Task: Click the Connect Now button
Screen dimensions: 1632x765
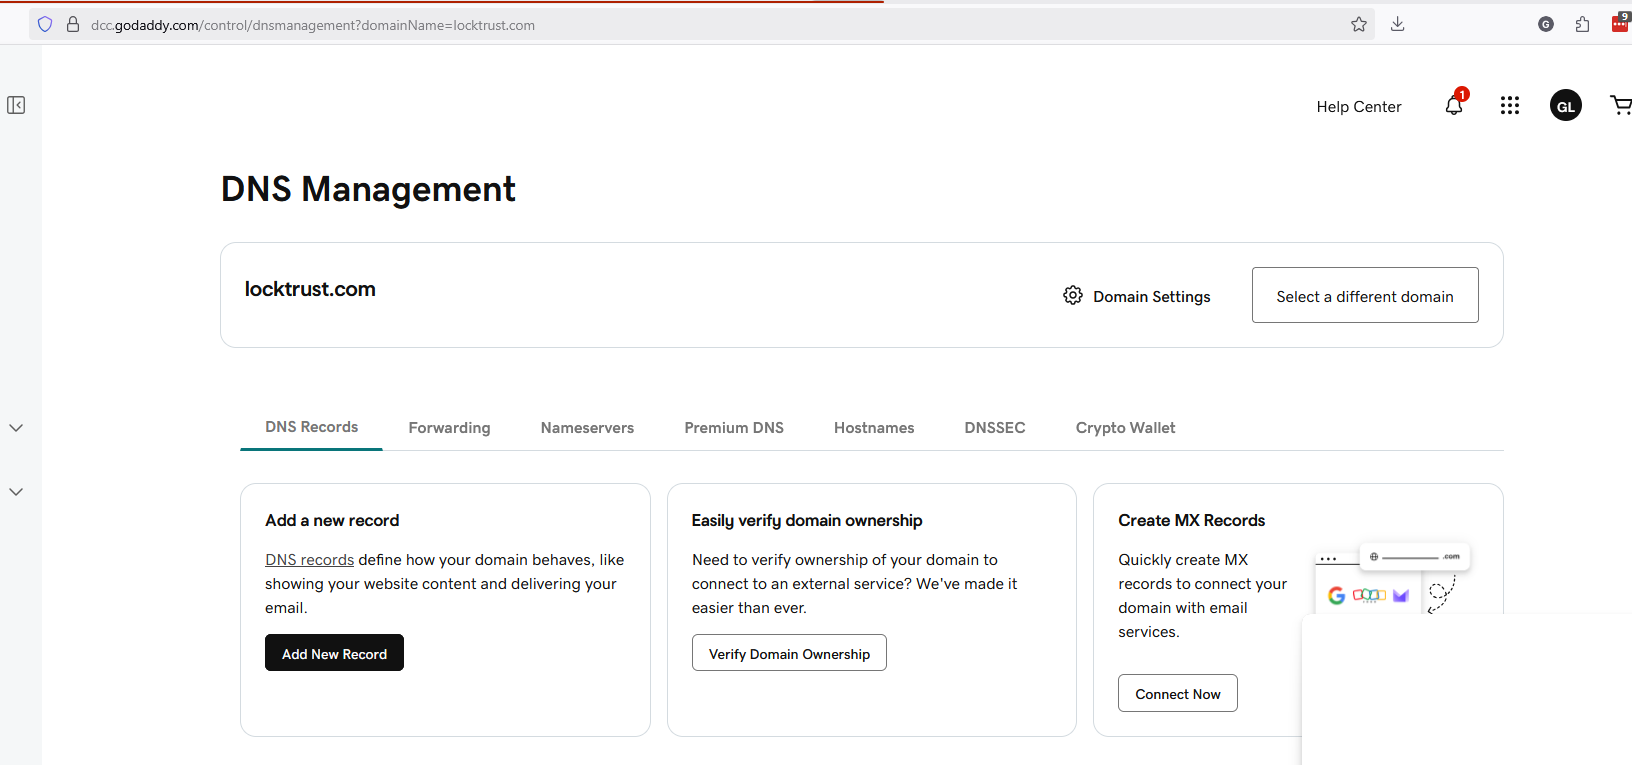Action: tap(1178, 693)
